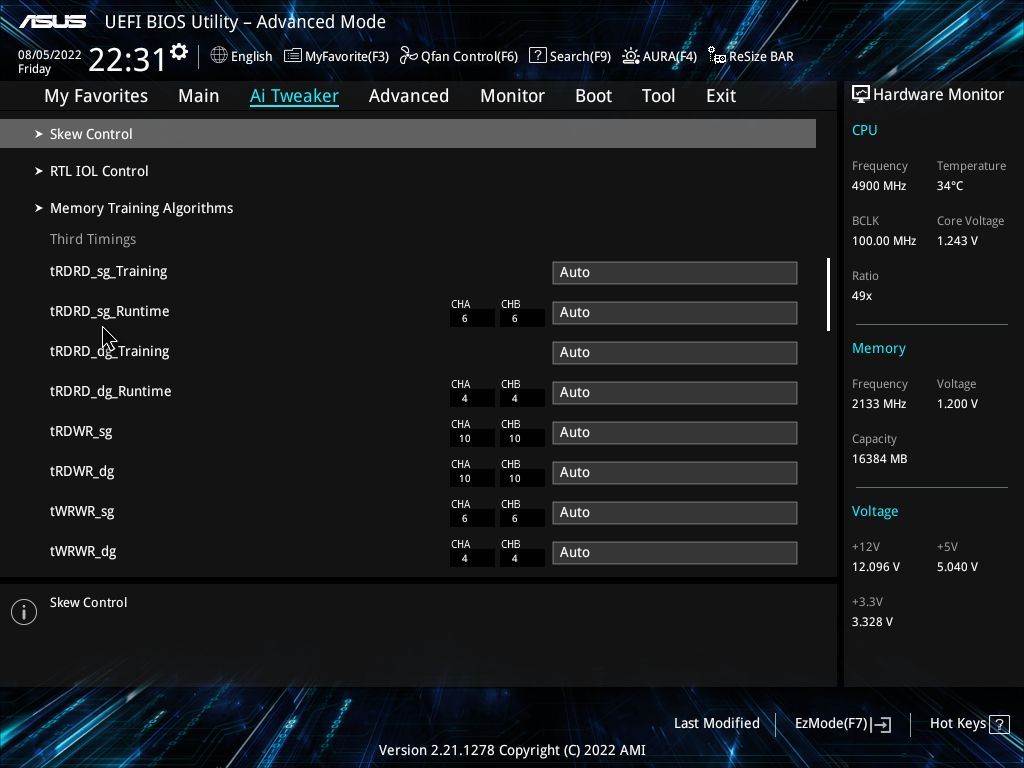The width and height of the screenshot is (1024, 768).
Task: Expand the RTL IOL Control arrow
Action: pos(39,171)
